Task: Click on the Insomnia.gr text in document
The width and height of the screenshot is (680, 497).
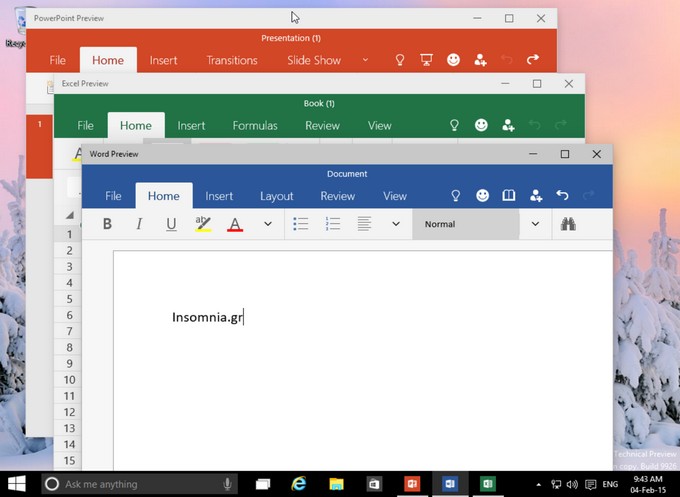Action: (207, 317)
